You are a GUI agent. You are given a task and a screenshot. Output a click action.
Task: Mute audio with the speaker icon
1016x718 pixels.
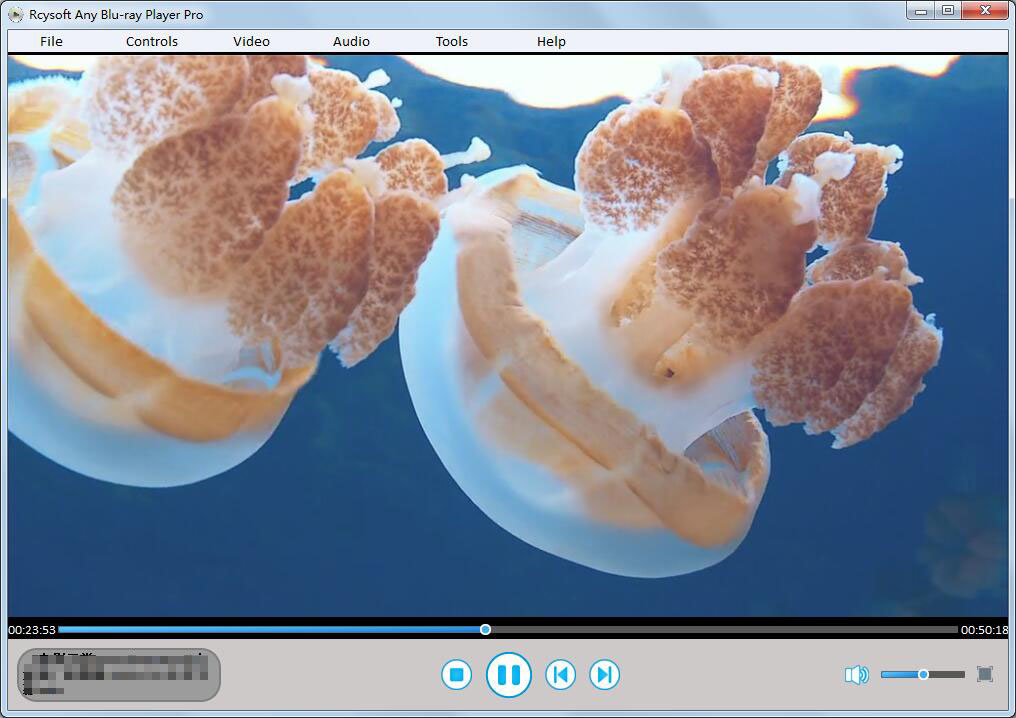coord(856,675)
